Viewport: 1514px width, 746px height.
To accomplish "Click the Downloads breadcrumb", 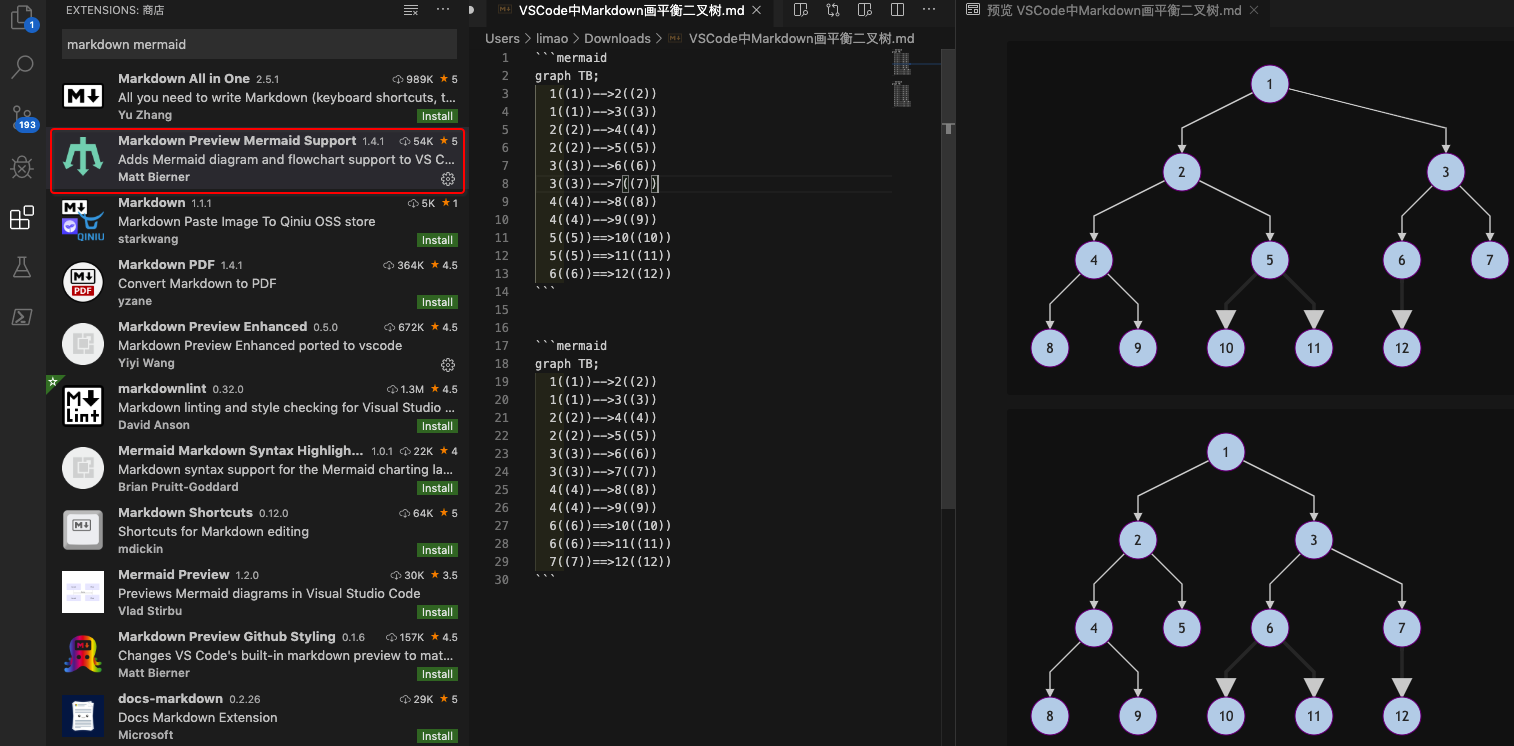I will pos(617,38).
